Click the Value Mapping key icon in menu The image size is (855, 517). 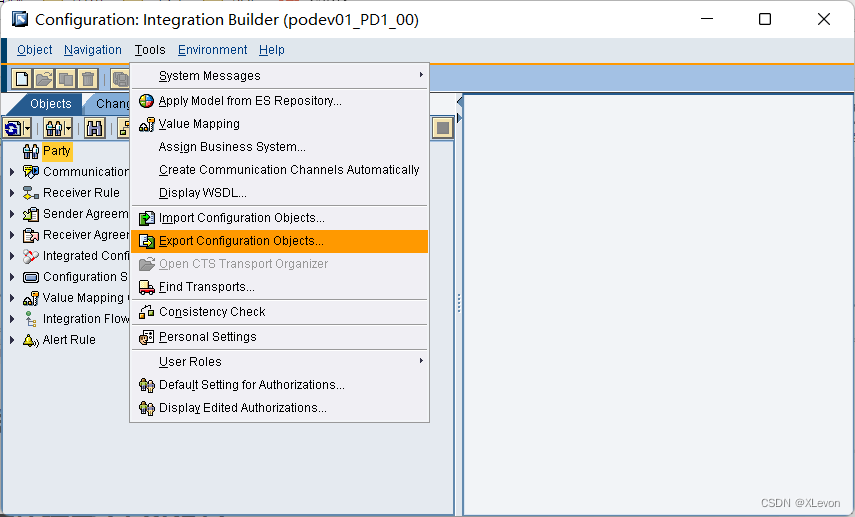(x=146, y=124)
